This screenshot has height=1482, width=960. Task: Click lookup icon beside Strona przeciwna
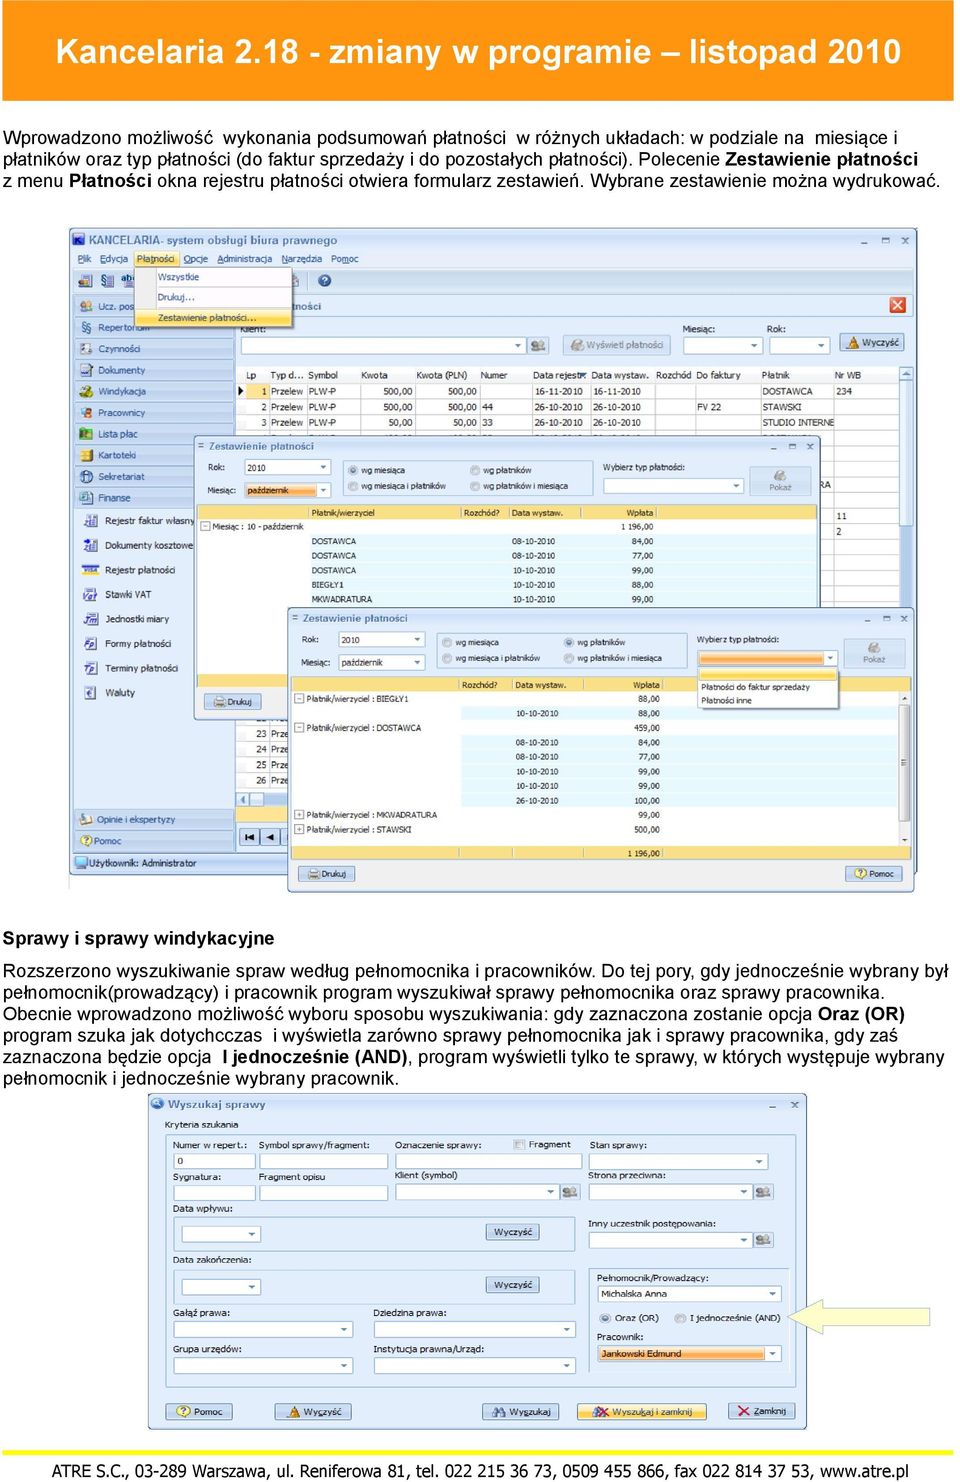pos(763,1192)
